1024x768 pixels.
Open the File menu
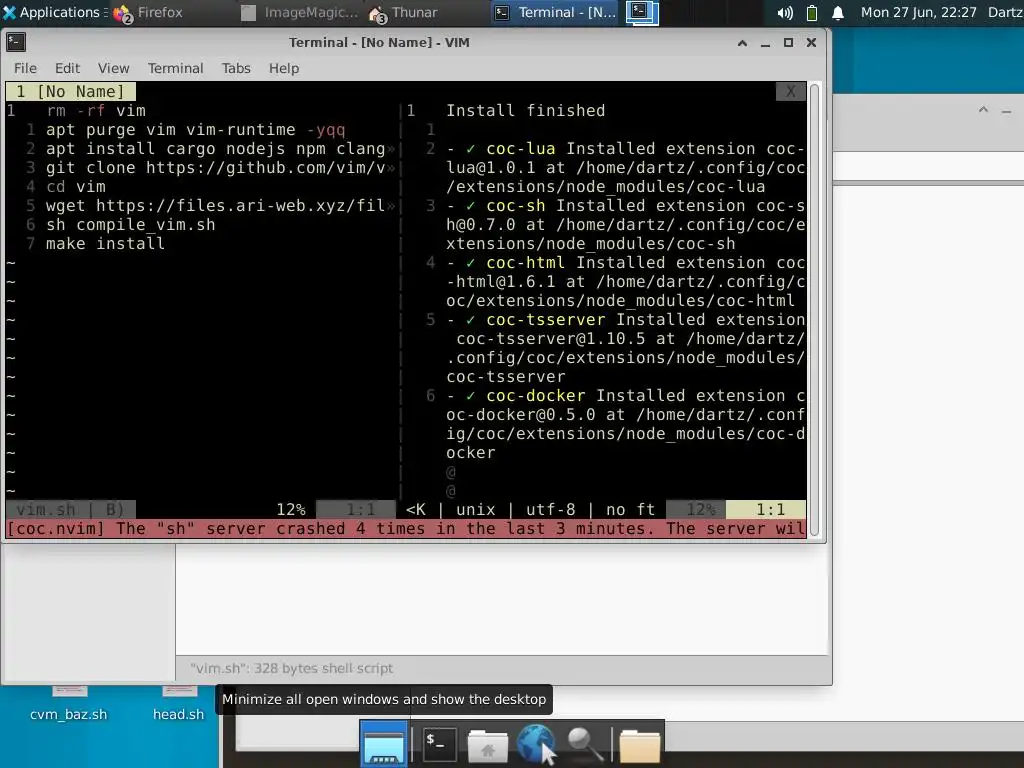(25, 68)
